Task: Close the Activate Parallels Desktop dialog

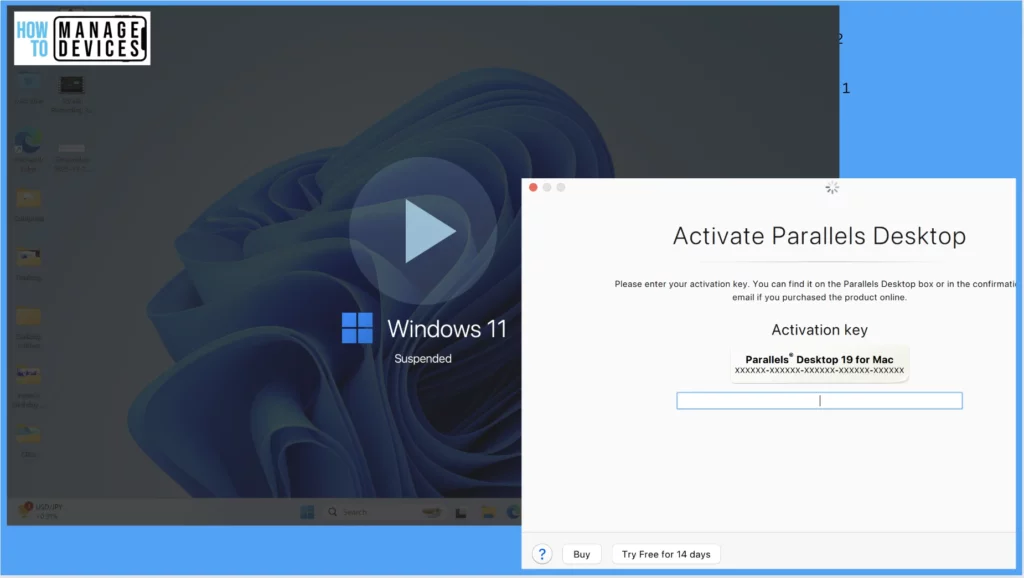Action: tap(533, 187)
